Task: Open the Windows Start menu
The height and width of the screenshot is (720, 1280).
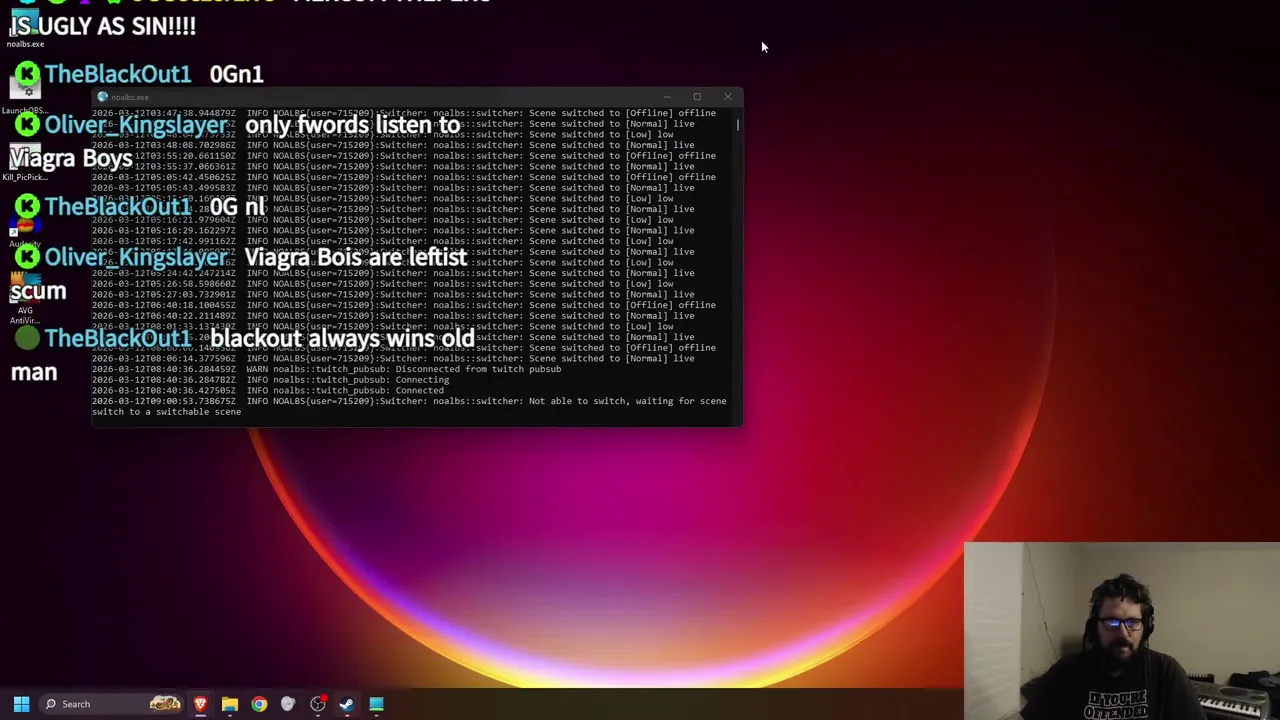Action: pyautogui.click(x=21, y=704)
